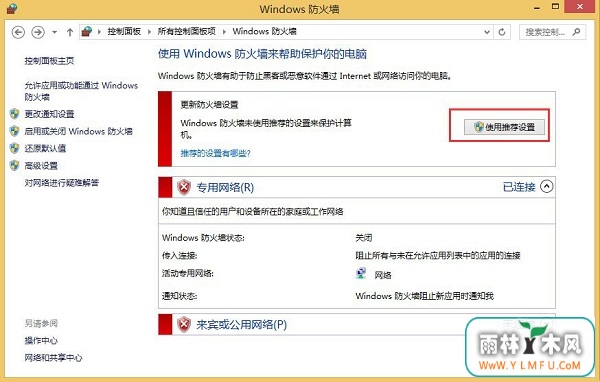Open 推荐的设置有哪些? help link
The width and height of the screenshot is (600, 382).
(215, 153)
